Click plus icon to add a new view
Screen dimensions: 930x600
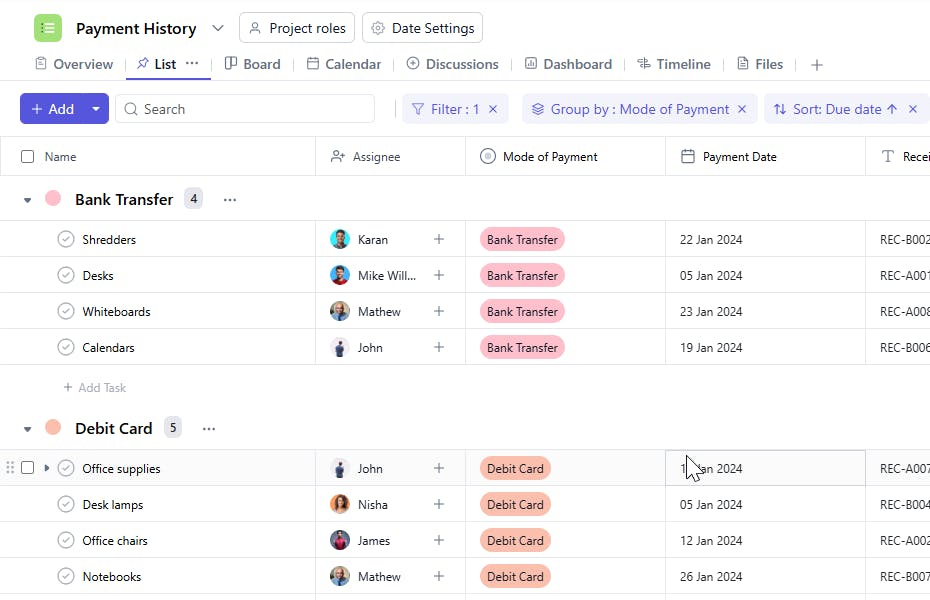click(817, 65)
